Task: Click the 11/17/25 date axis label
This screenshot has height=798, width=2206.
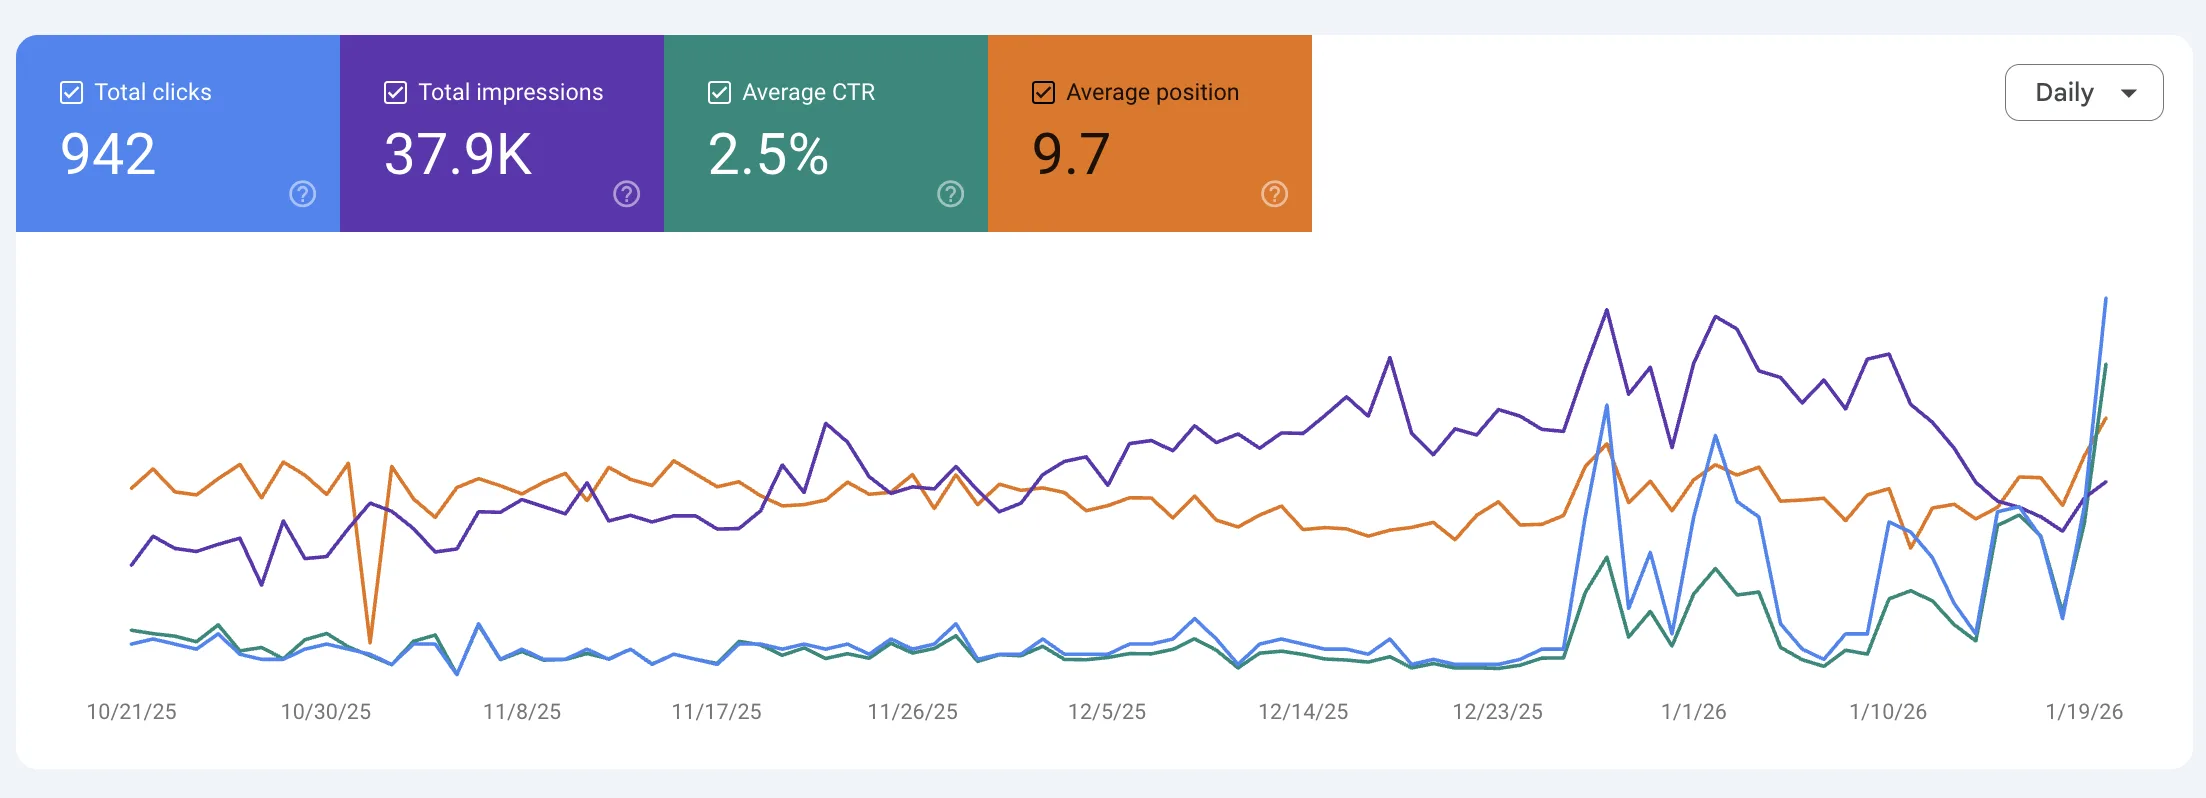Action: coord(716,712)
